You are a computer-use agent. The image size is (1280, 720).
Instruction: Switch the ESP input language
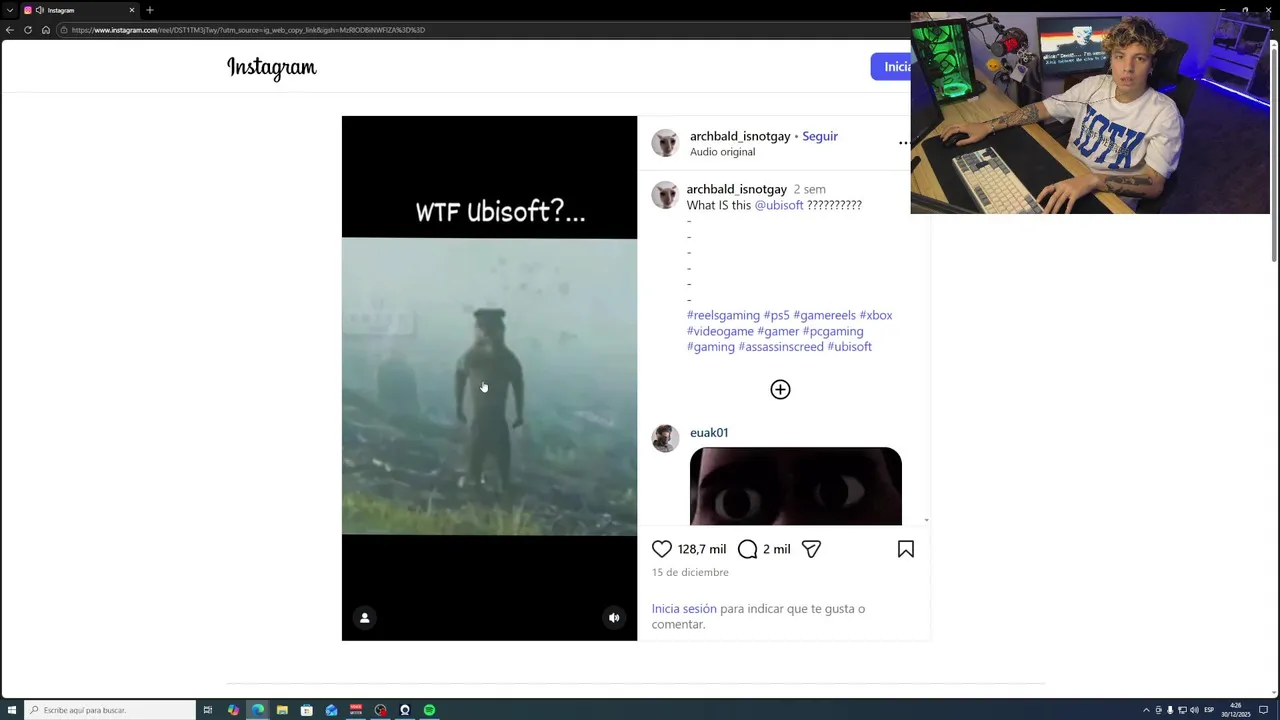click(x=1209, y=710)
